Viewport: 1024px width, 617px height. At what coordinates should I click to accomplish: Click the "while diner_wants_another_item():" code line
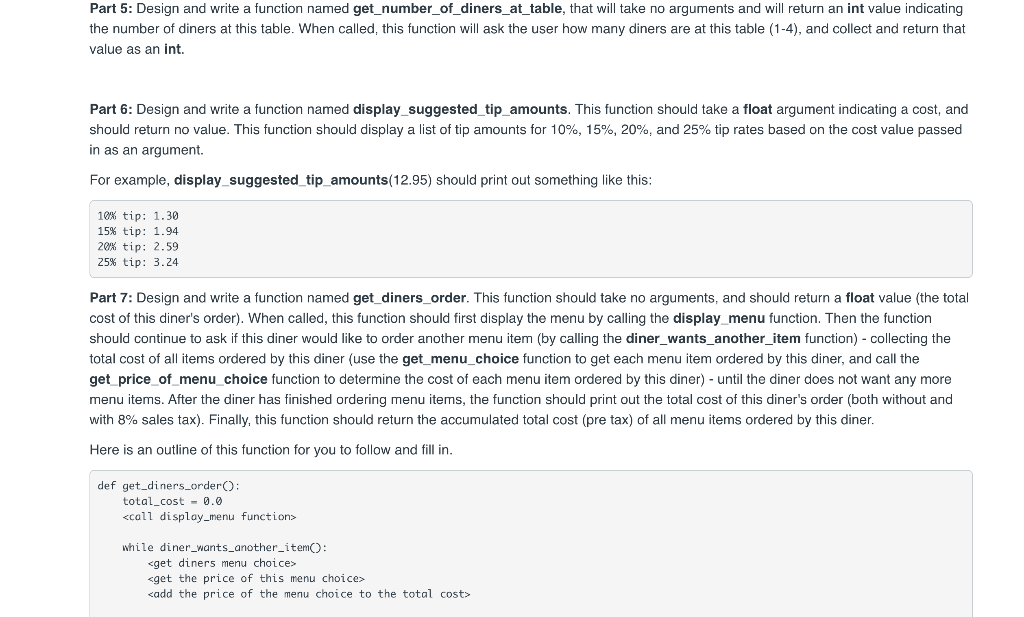(225, 548)
